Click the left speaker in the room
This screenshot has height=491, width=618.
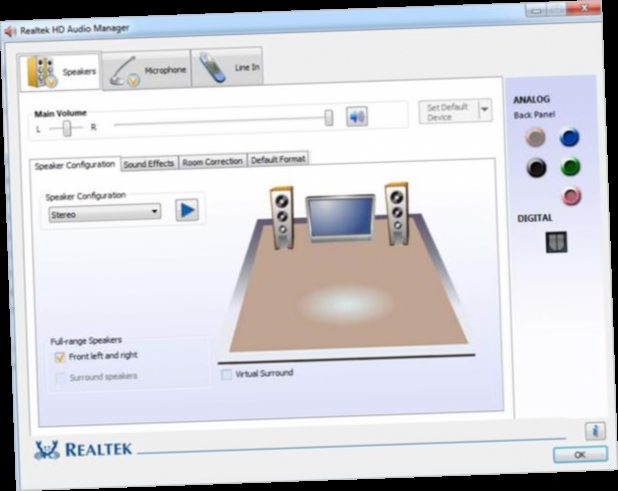(282, 218)
